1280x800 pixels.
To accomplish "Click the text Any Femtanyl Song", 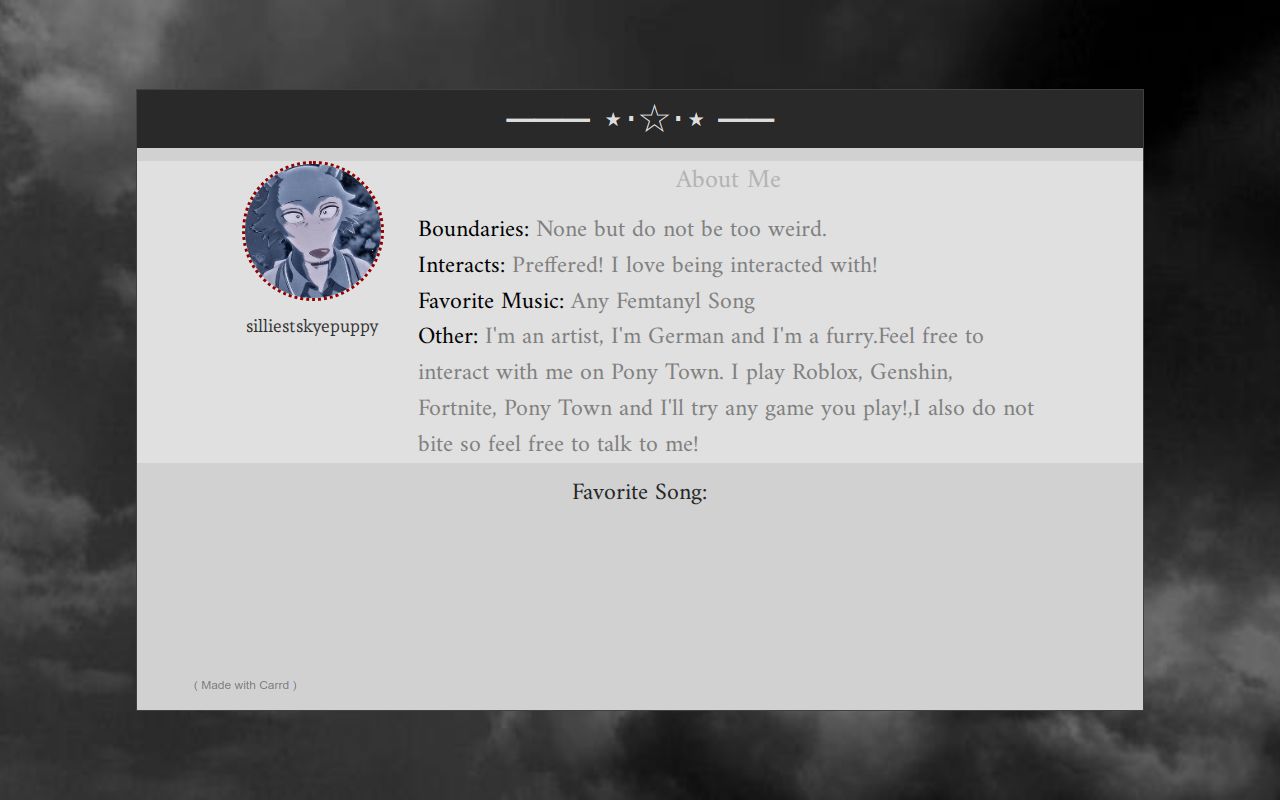I will tap(662, 301).
